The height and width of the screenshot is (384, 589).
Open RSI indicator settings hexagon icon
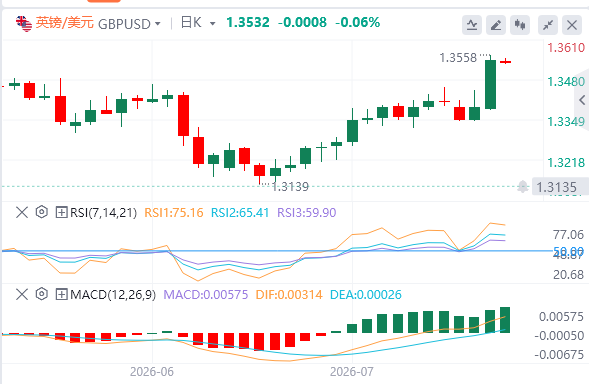pyautogui.click(x=42, y=212)
